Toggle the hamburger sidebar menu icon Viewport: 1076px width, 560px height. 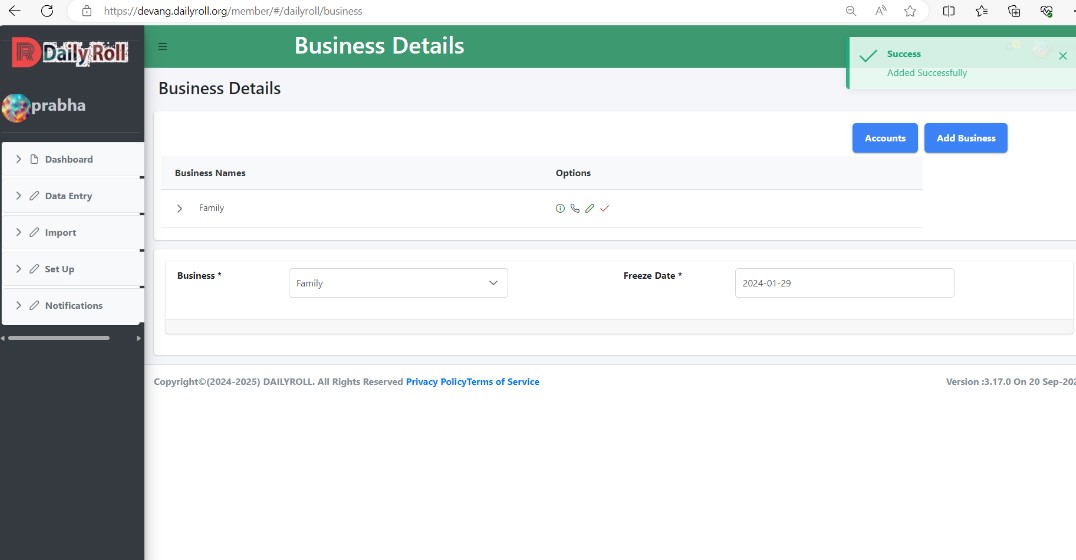click(x=163, y=47)
